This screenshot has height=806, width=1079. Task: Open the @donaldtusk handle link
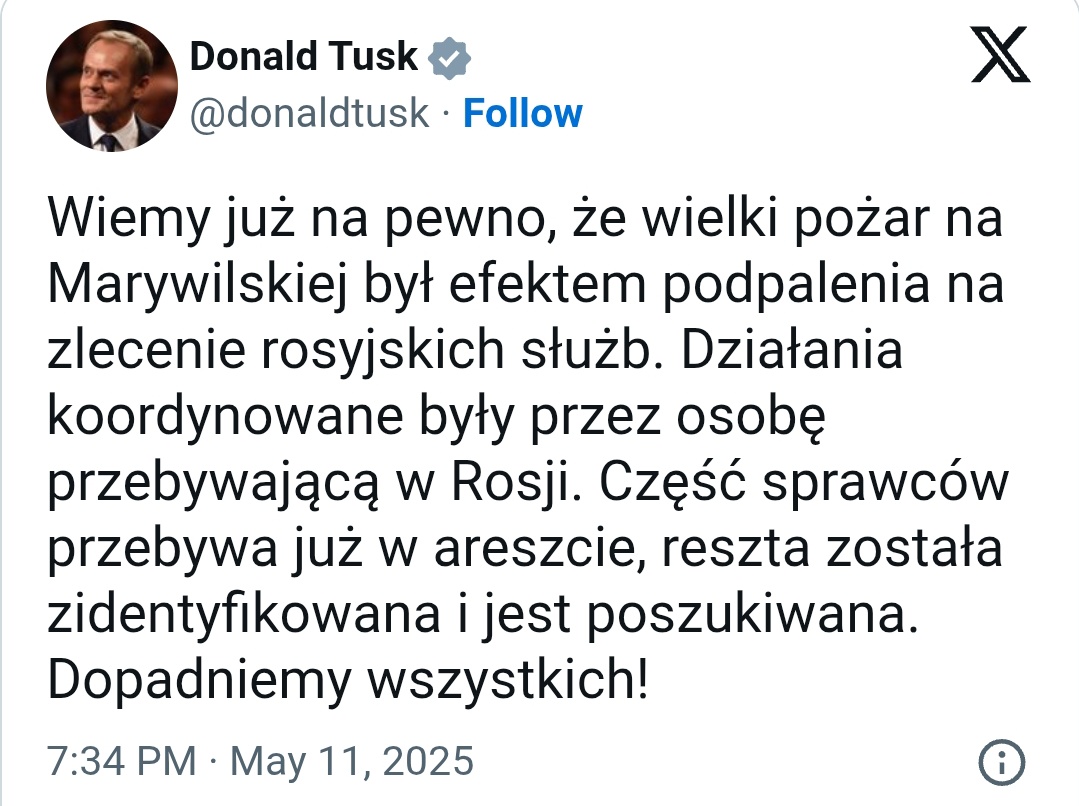point(310,114)
